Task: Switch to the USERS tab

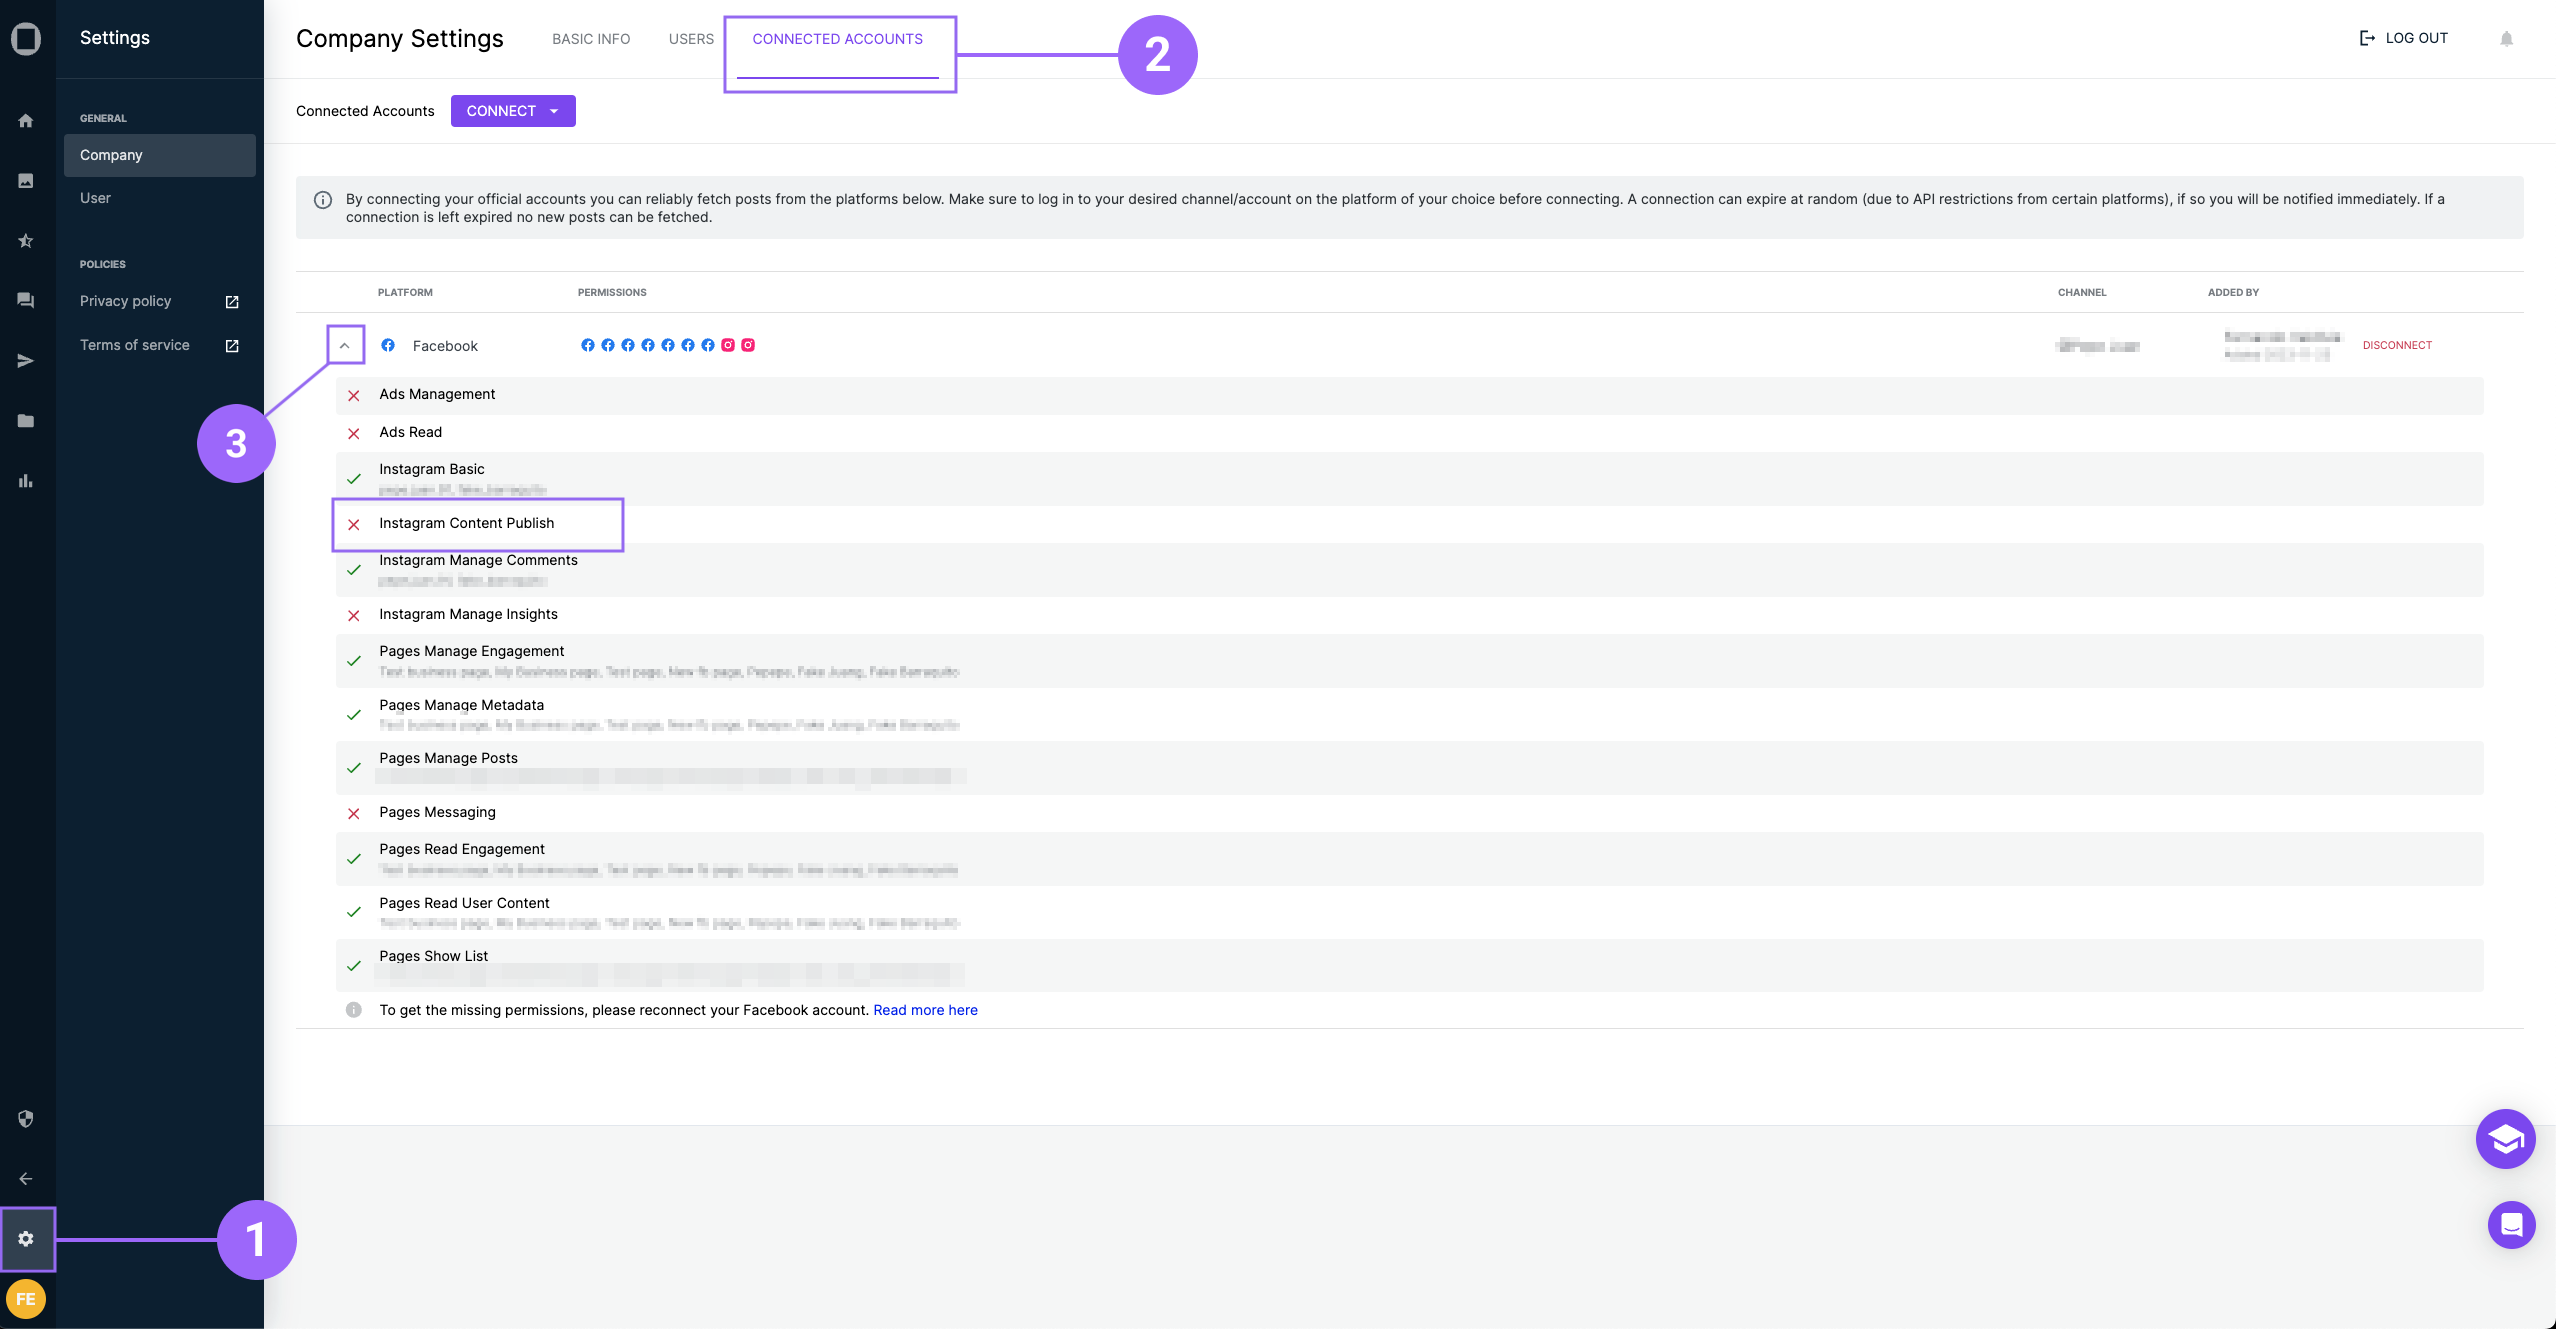Action: pyautogui.click(x=691, y=39)
